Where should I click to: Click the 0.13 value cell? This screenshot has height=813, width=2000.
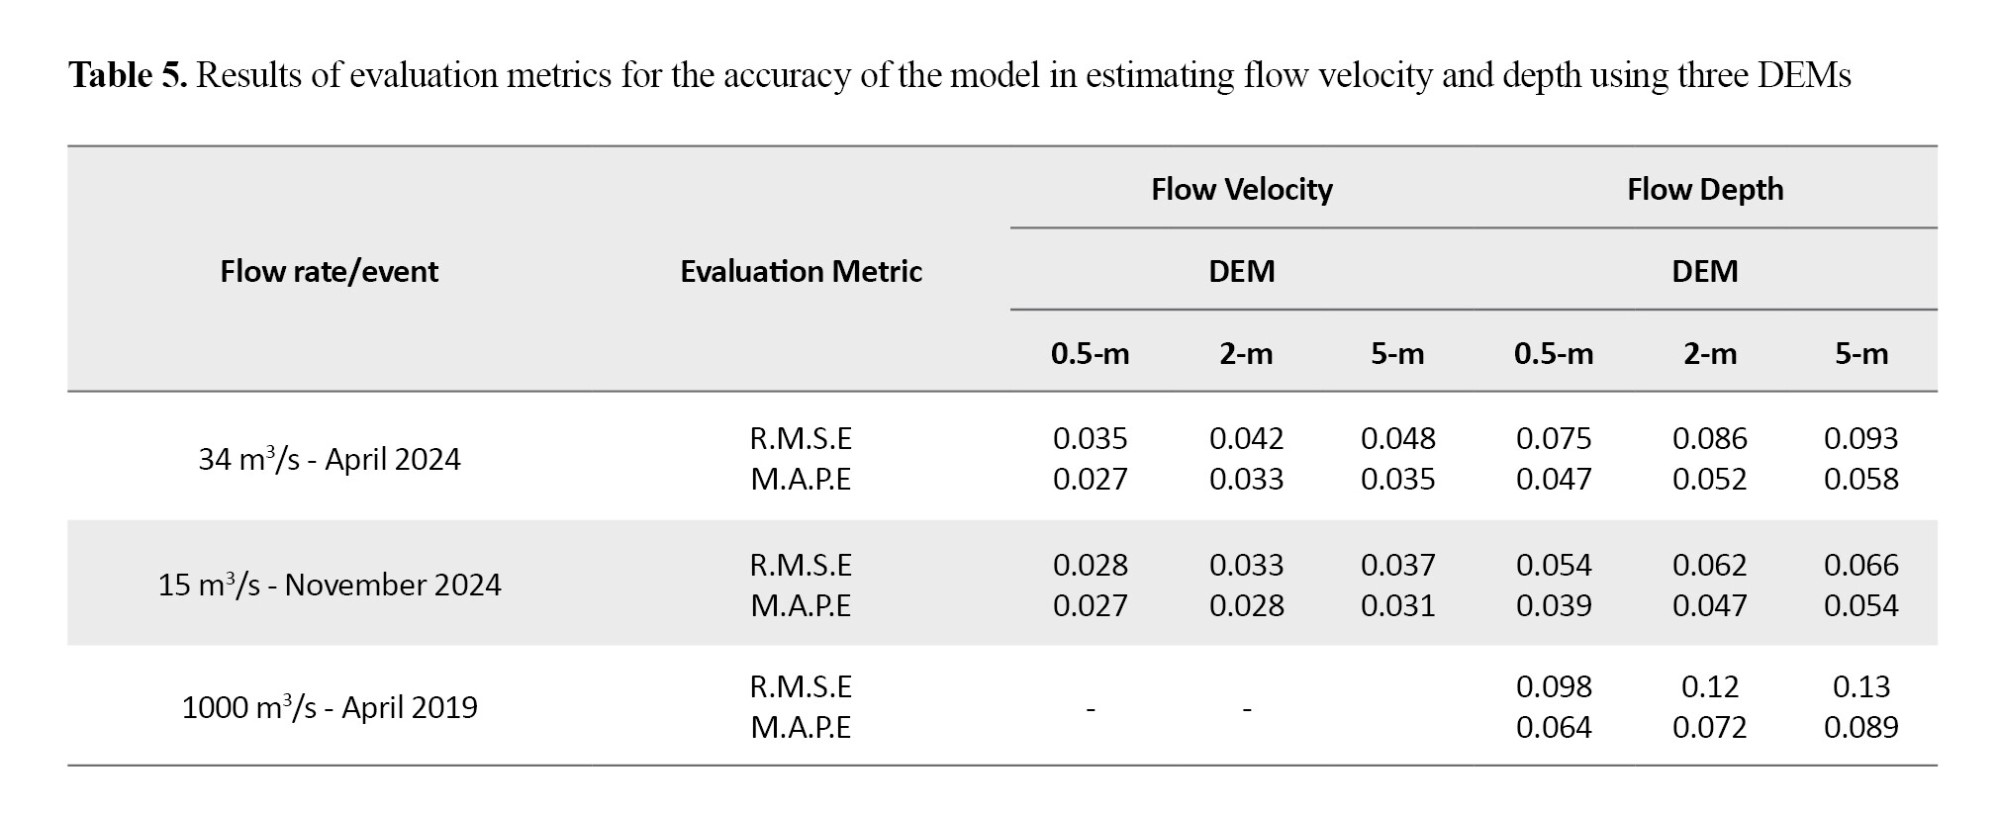(x=1860, y=686)
